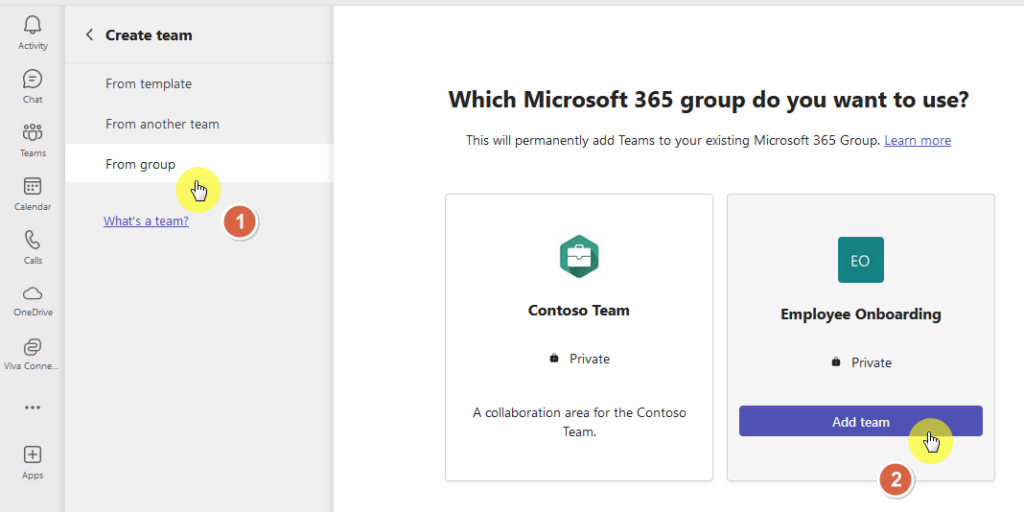This screenshot has width=1024, height=512.
Task: Open the Calendar icon
Action: click(32, 186)
